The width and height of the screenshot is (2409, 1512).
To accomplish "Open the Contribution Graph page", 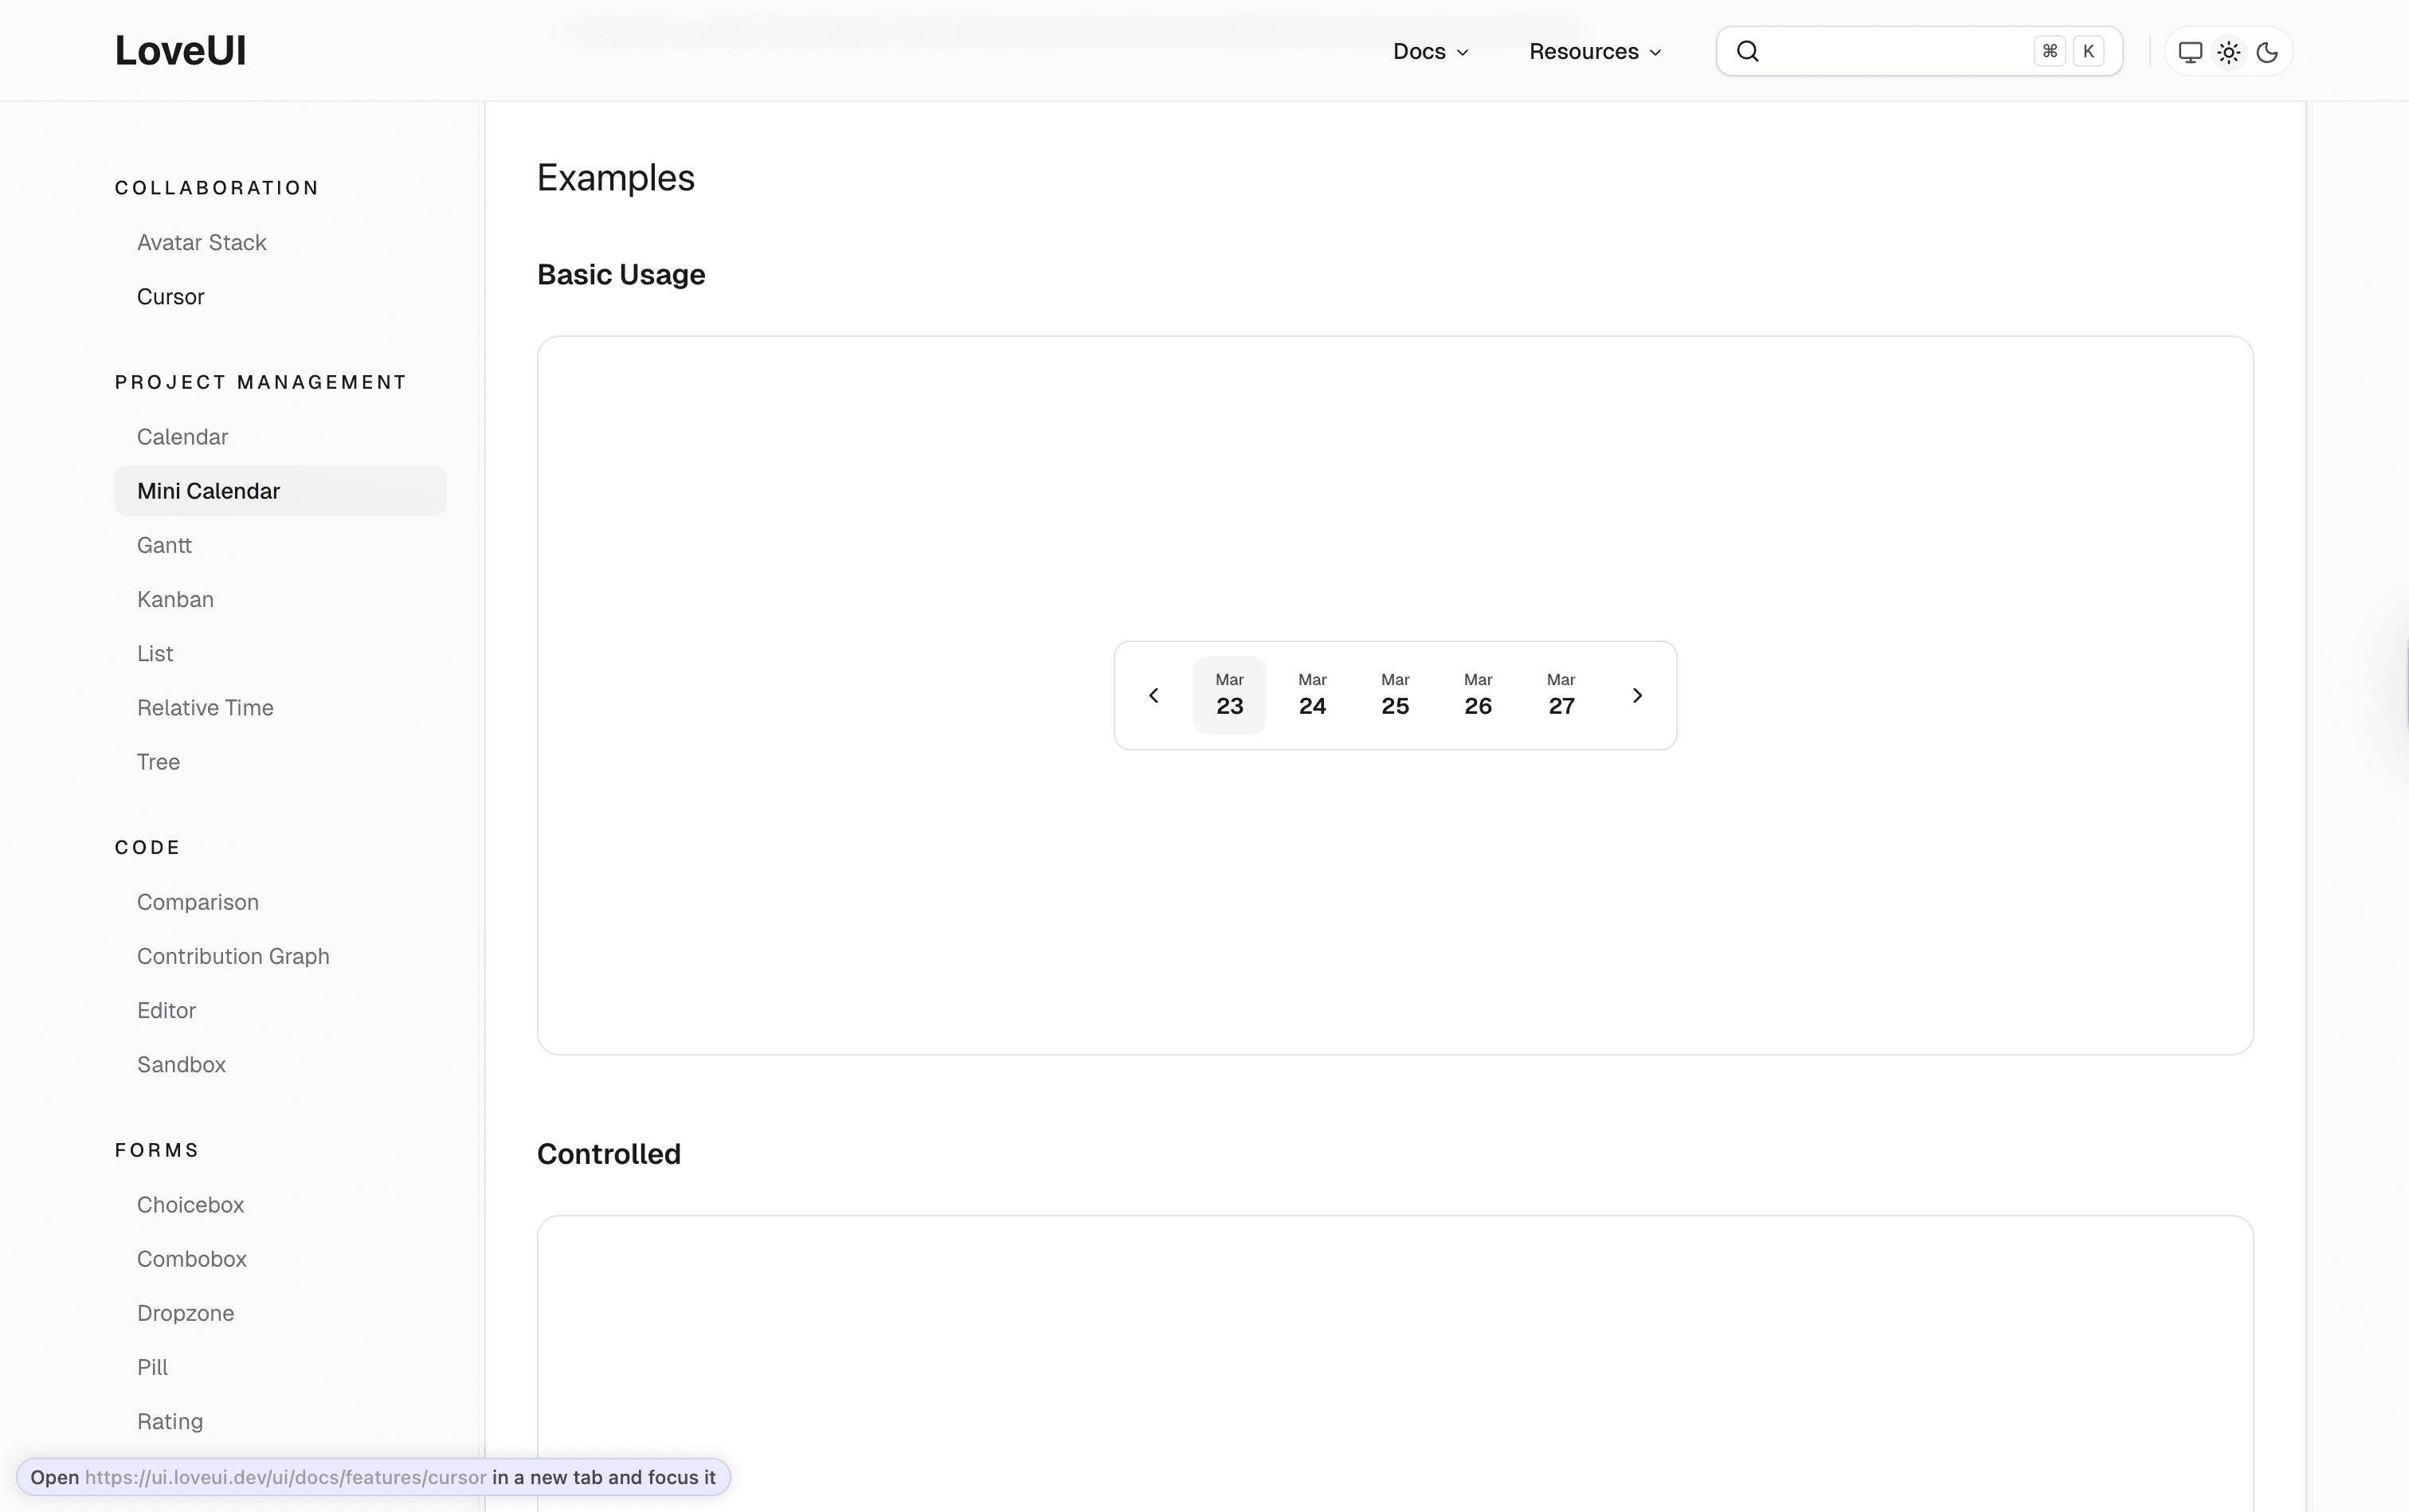I will coord(233,955).
